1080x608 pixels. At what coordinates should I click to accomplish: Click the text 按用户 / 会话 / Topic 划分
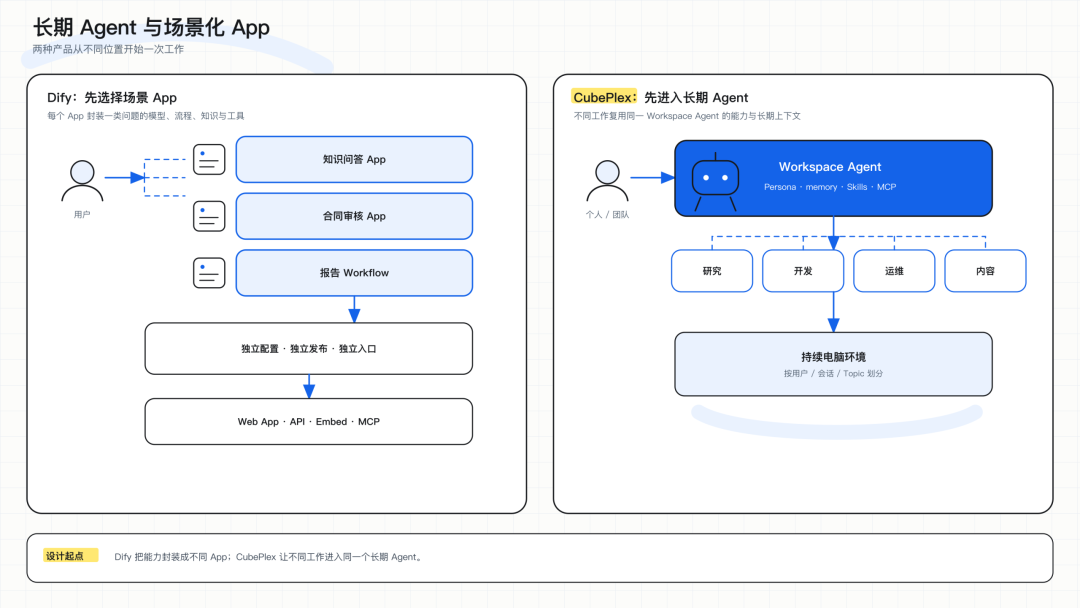(x=833, y=374)
